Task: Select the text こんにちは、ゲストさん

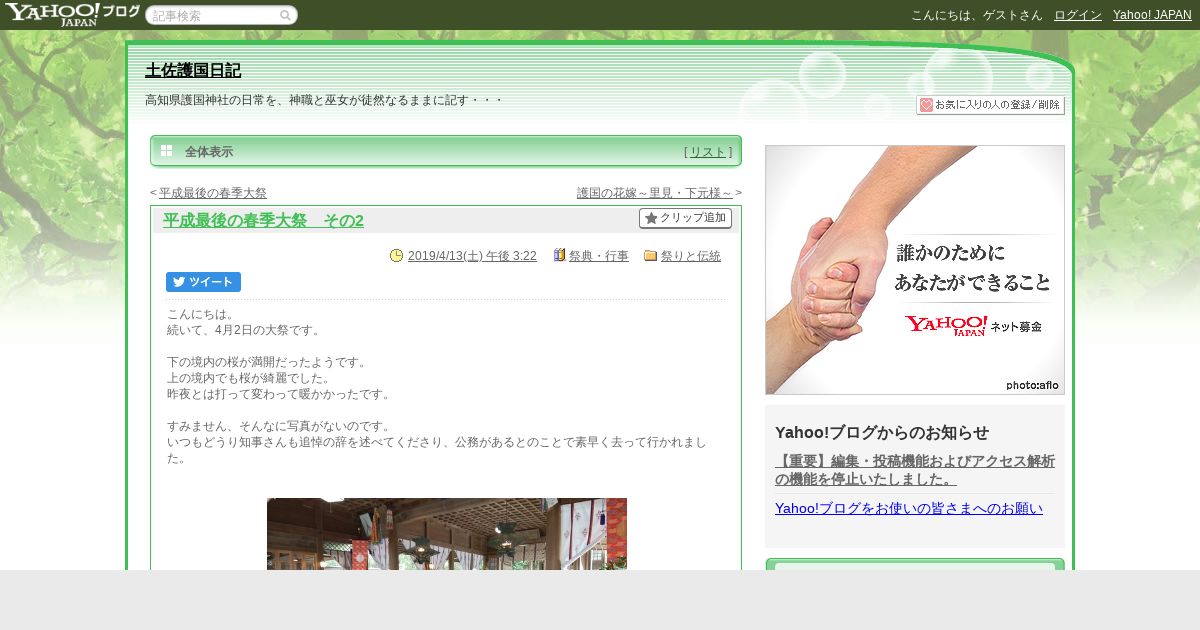Action: 977,15
